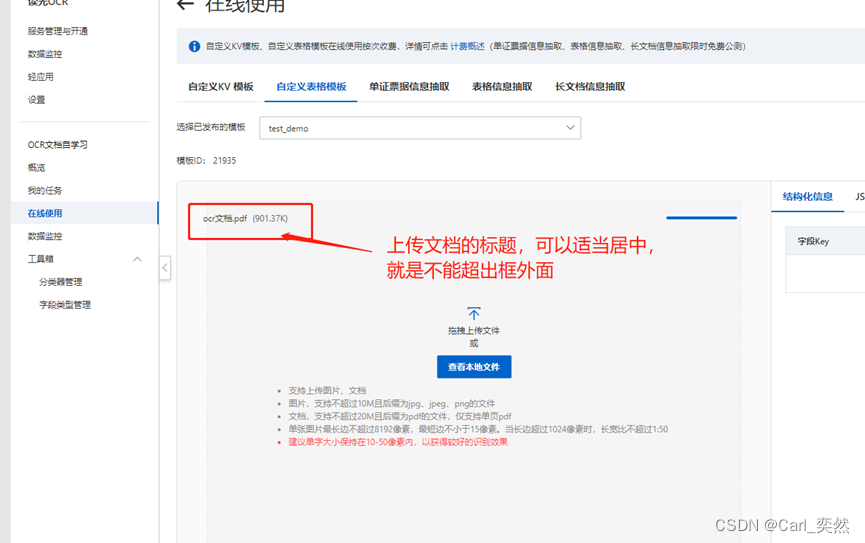Open 概览 in the sidebar
The image size is (865, 543).
[x=36, y=168]
